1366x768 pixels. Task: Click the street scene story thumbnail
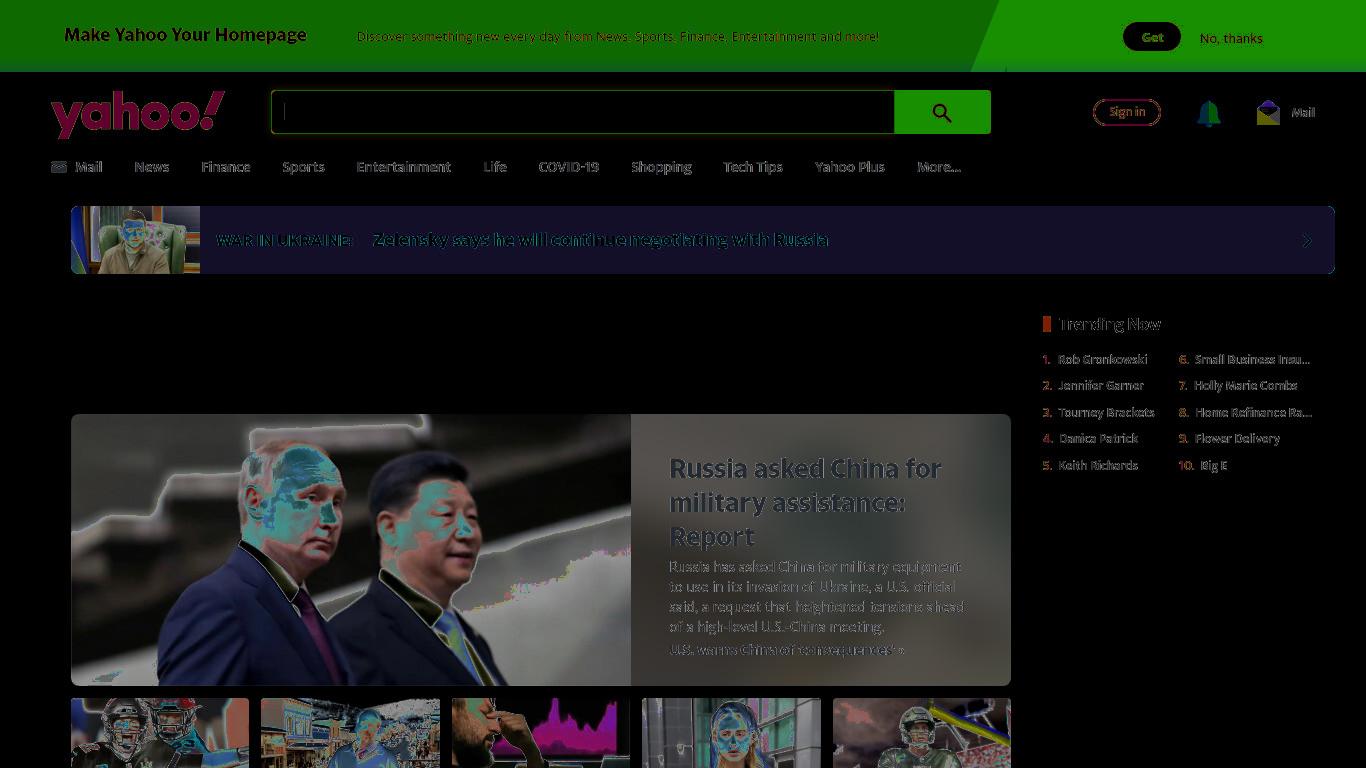pos(350,733)
